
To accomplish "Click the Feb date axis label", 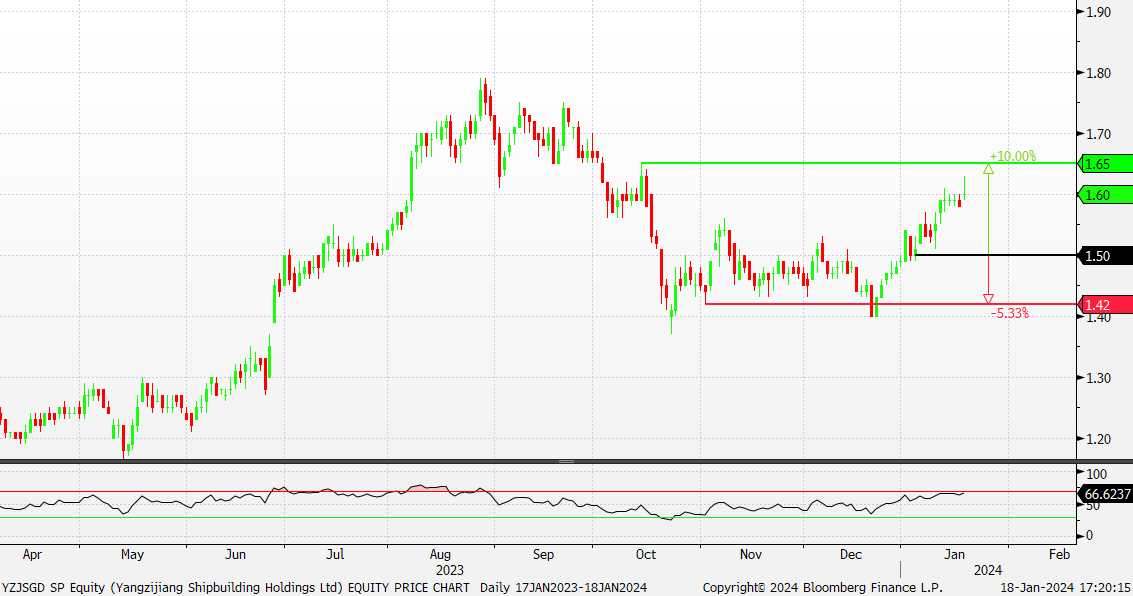I will point(1059,555).
